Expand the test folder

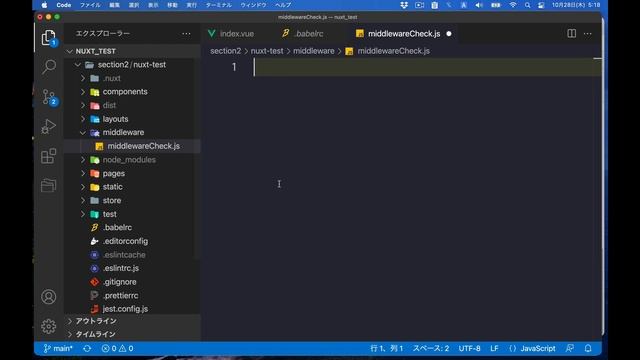pyautogui.click(x=83, y=214)
